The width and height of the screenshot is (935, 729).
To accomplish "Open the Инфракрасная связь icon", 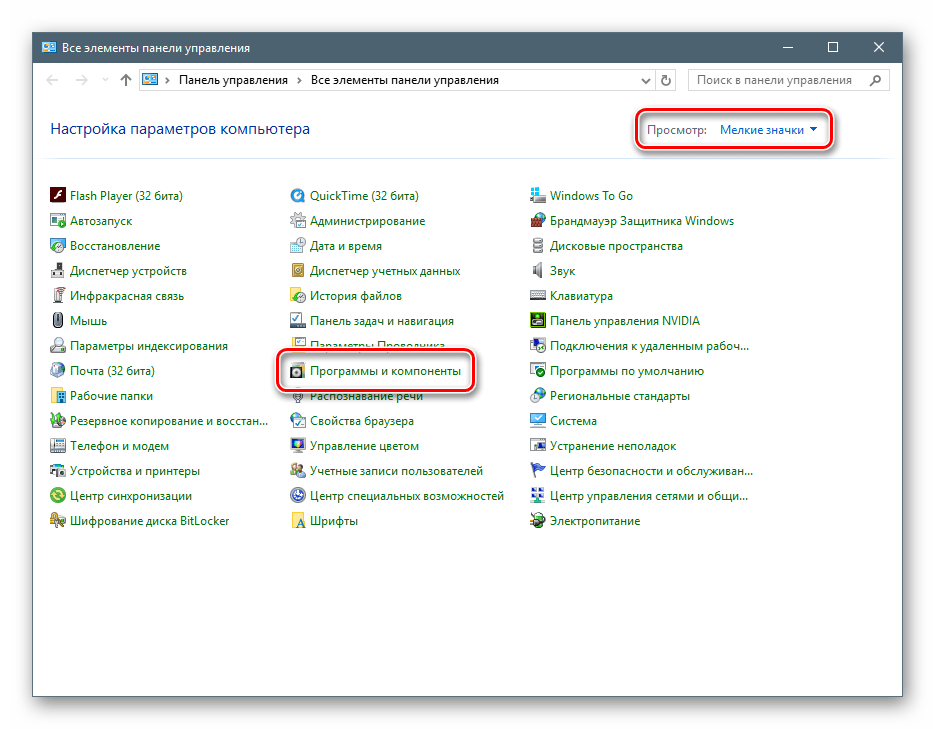I will click(57, 296).
